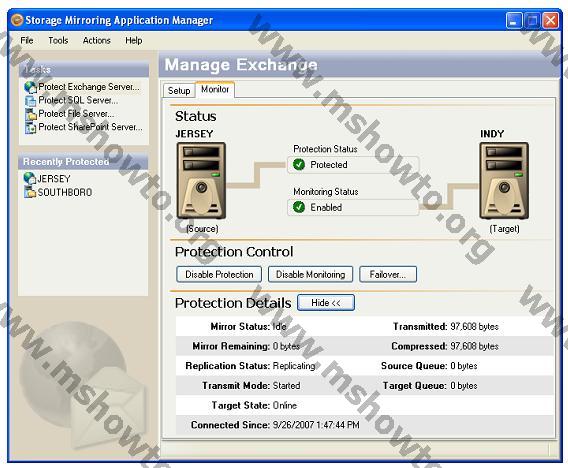
Task: Maximize the Application Manager window
Action: click(x=532, y=20)
